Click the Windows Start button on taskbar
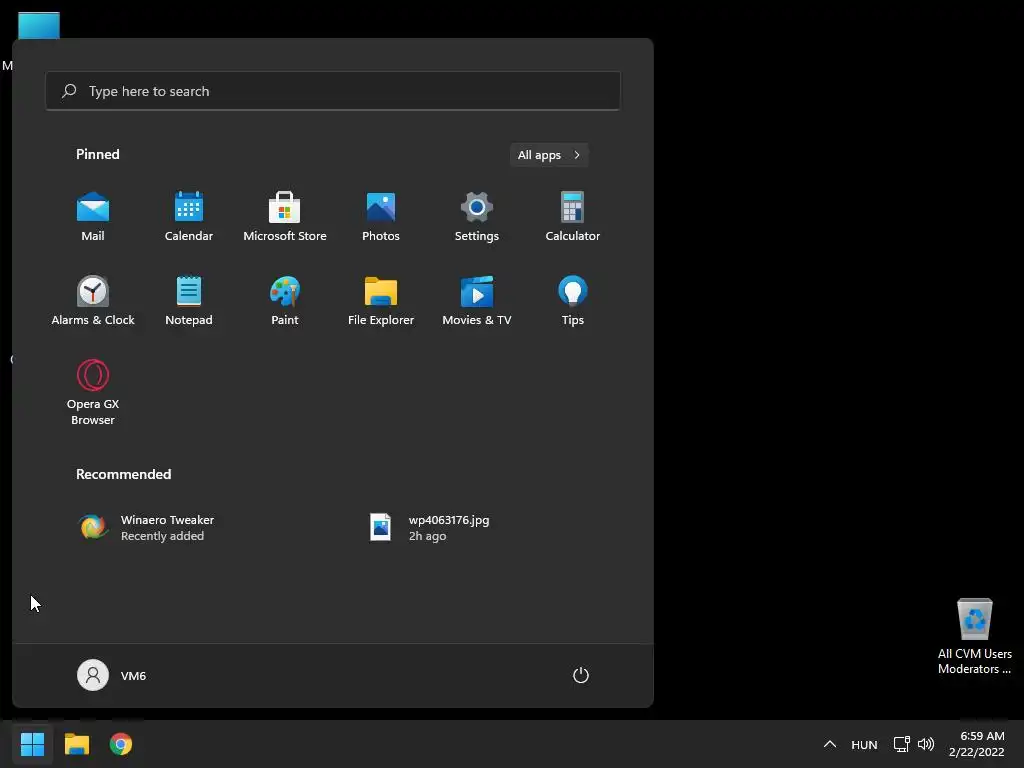Image resolution: width=1024 pixels, height=768 pixels. pos(32,744)
